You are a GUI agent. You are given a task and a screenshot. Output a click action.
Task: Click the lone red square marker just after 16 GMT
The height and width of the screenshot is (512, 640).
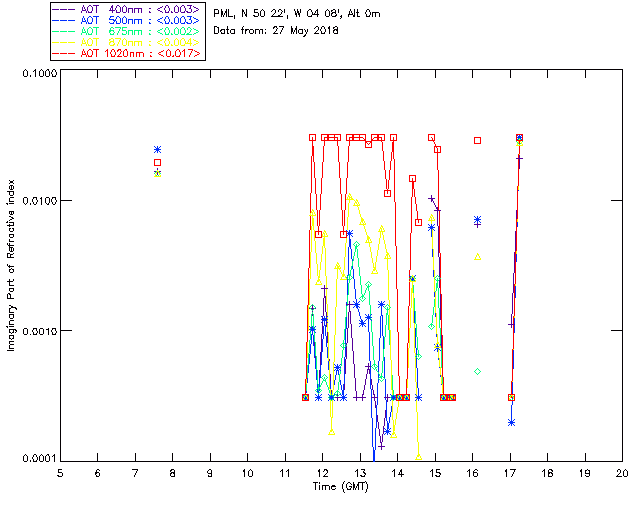478,140
